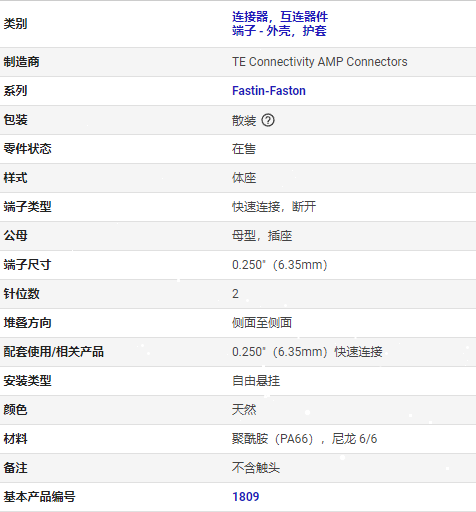Open the 连接器，互连器件 category link
This screenshot has height=512, width=476.
[280, 16]
